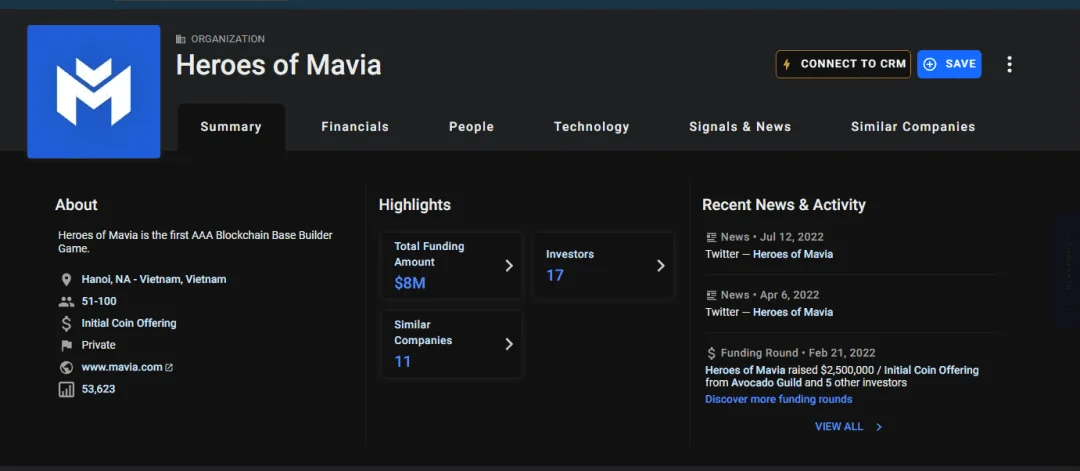The height and width of the screenshot is (471, 1080).
Task: Click the dollar sign funding type icon
Action: point(66,323)
